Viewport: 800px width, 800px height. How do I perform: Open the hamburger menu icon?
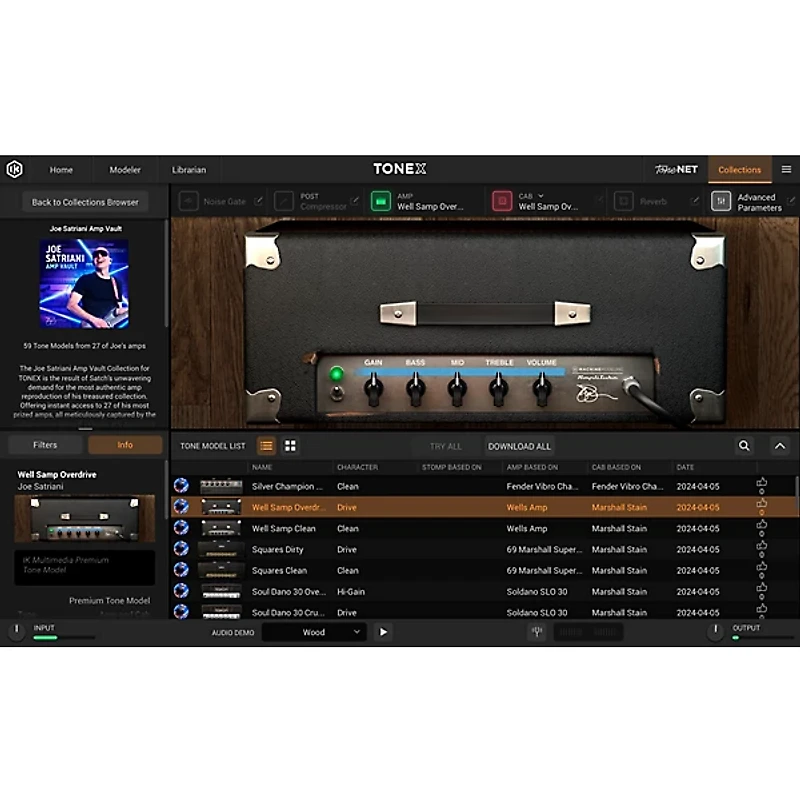[786, 169]
